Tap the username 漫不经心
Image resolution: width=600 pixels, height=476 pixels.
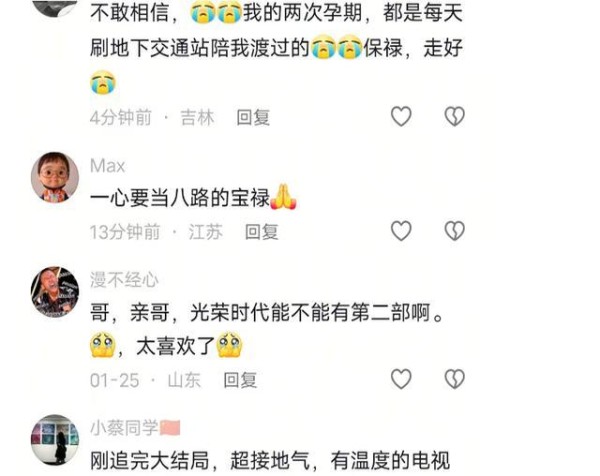(x=124, y=280)
